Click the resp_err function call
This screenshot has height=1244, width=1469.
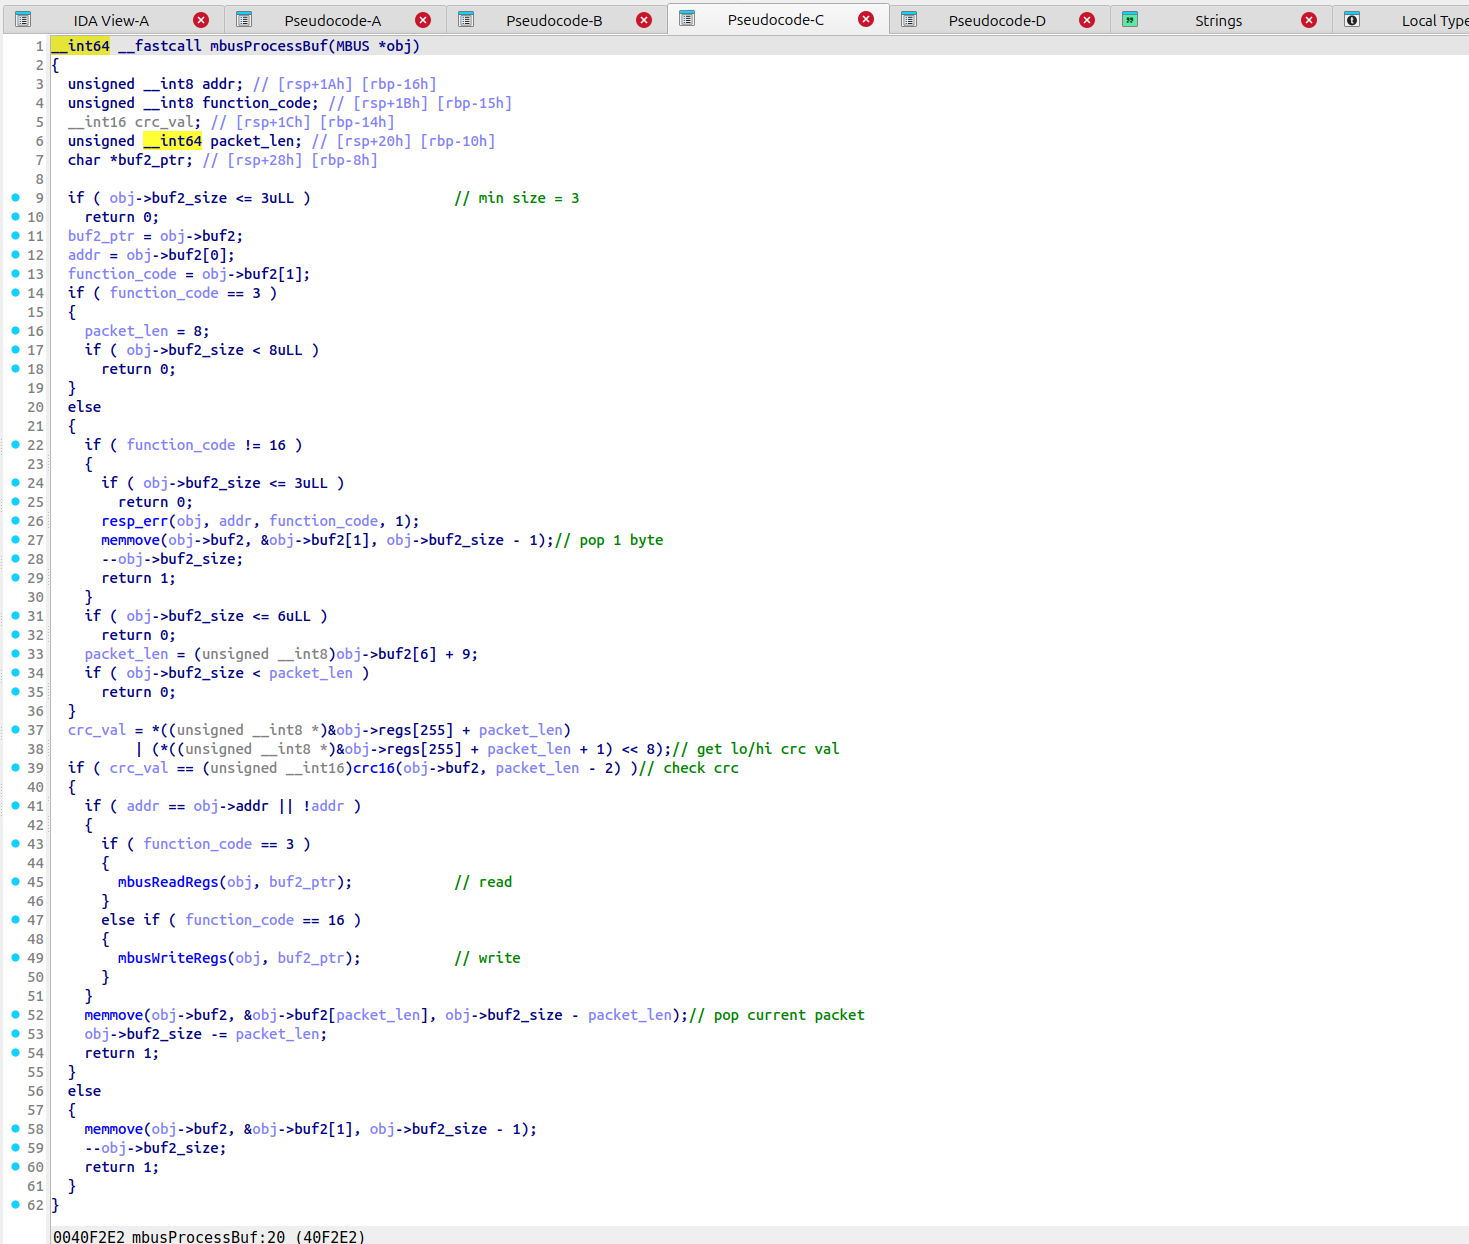tap(134, 520)
